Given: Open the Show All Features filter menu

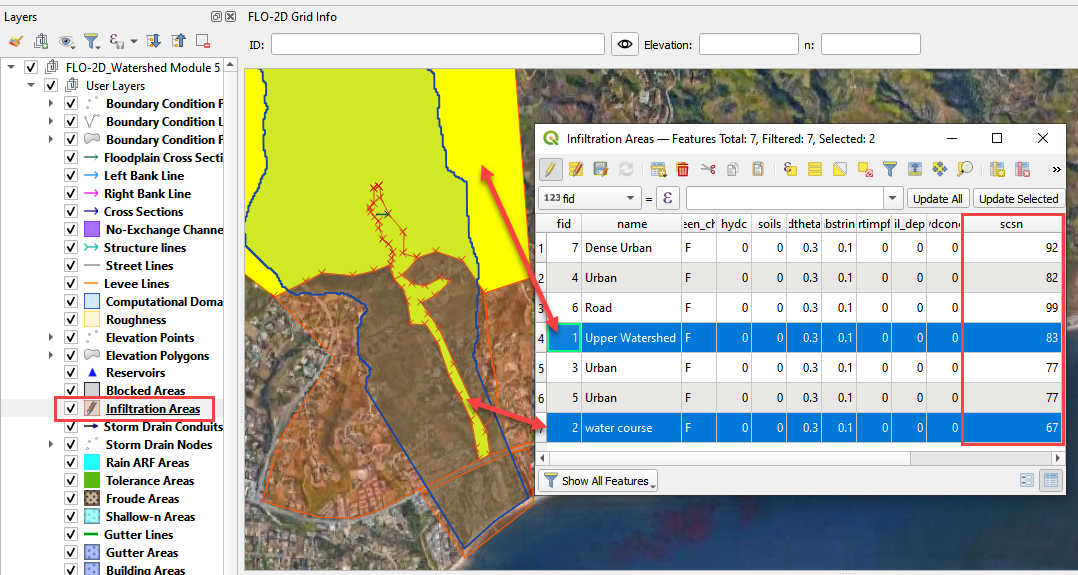Looking at the screenshot, I should click(x=599, y=481).
